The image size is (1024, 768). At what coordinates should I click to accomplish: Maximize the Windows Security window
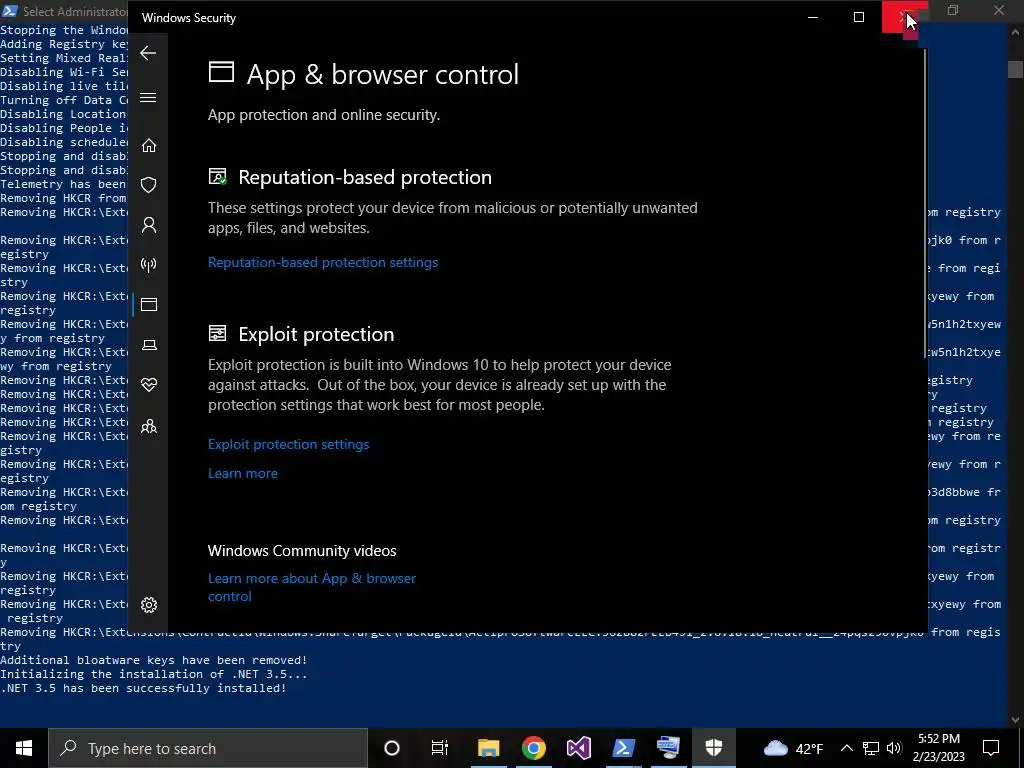click(x=859, y=17)
